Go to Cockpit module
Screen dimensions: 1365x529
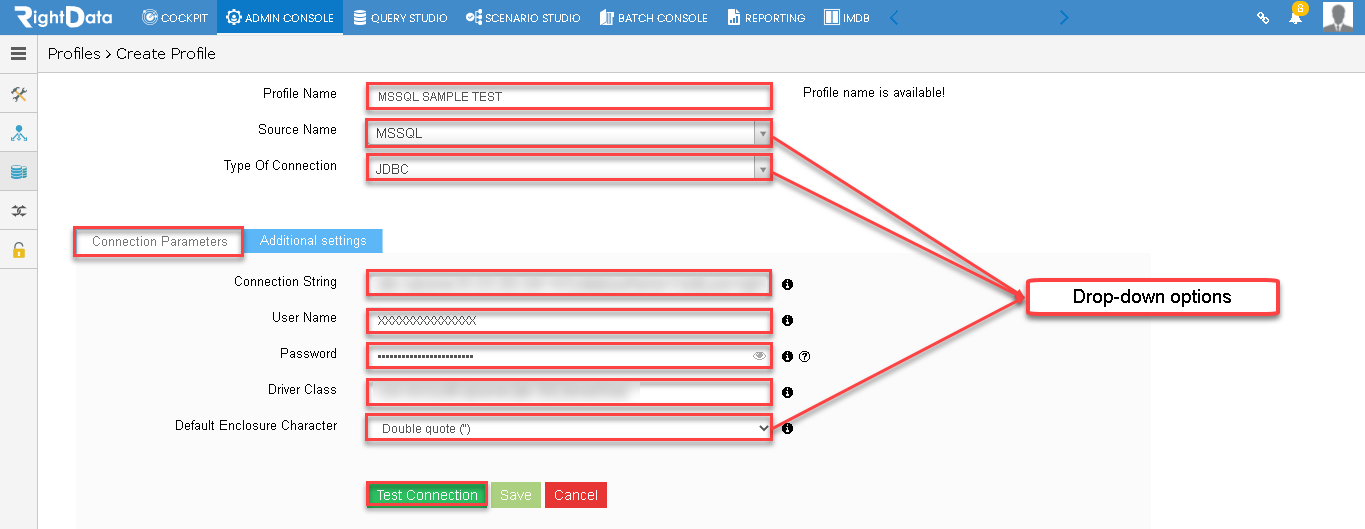pos(176,18)
